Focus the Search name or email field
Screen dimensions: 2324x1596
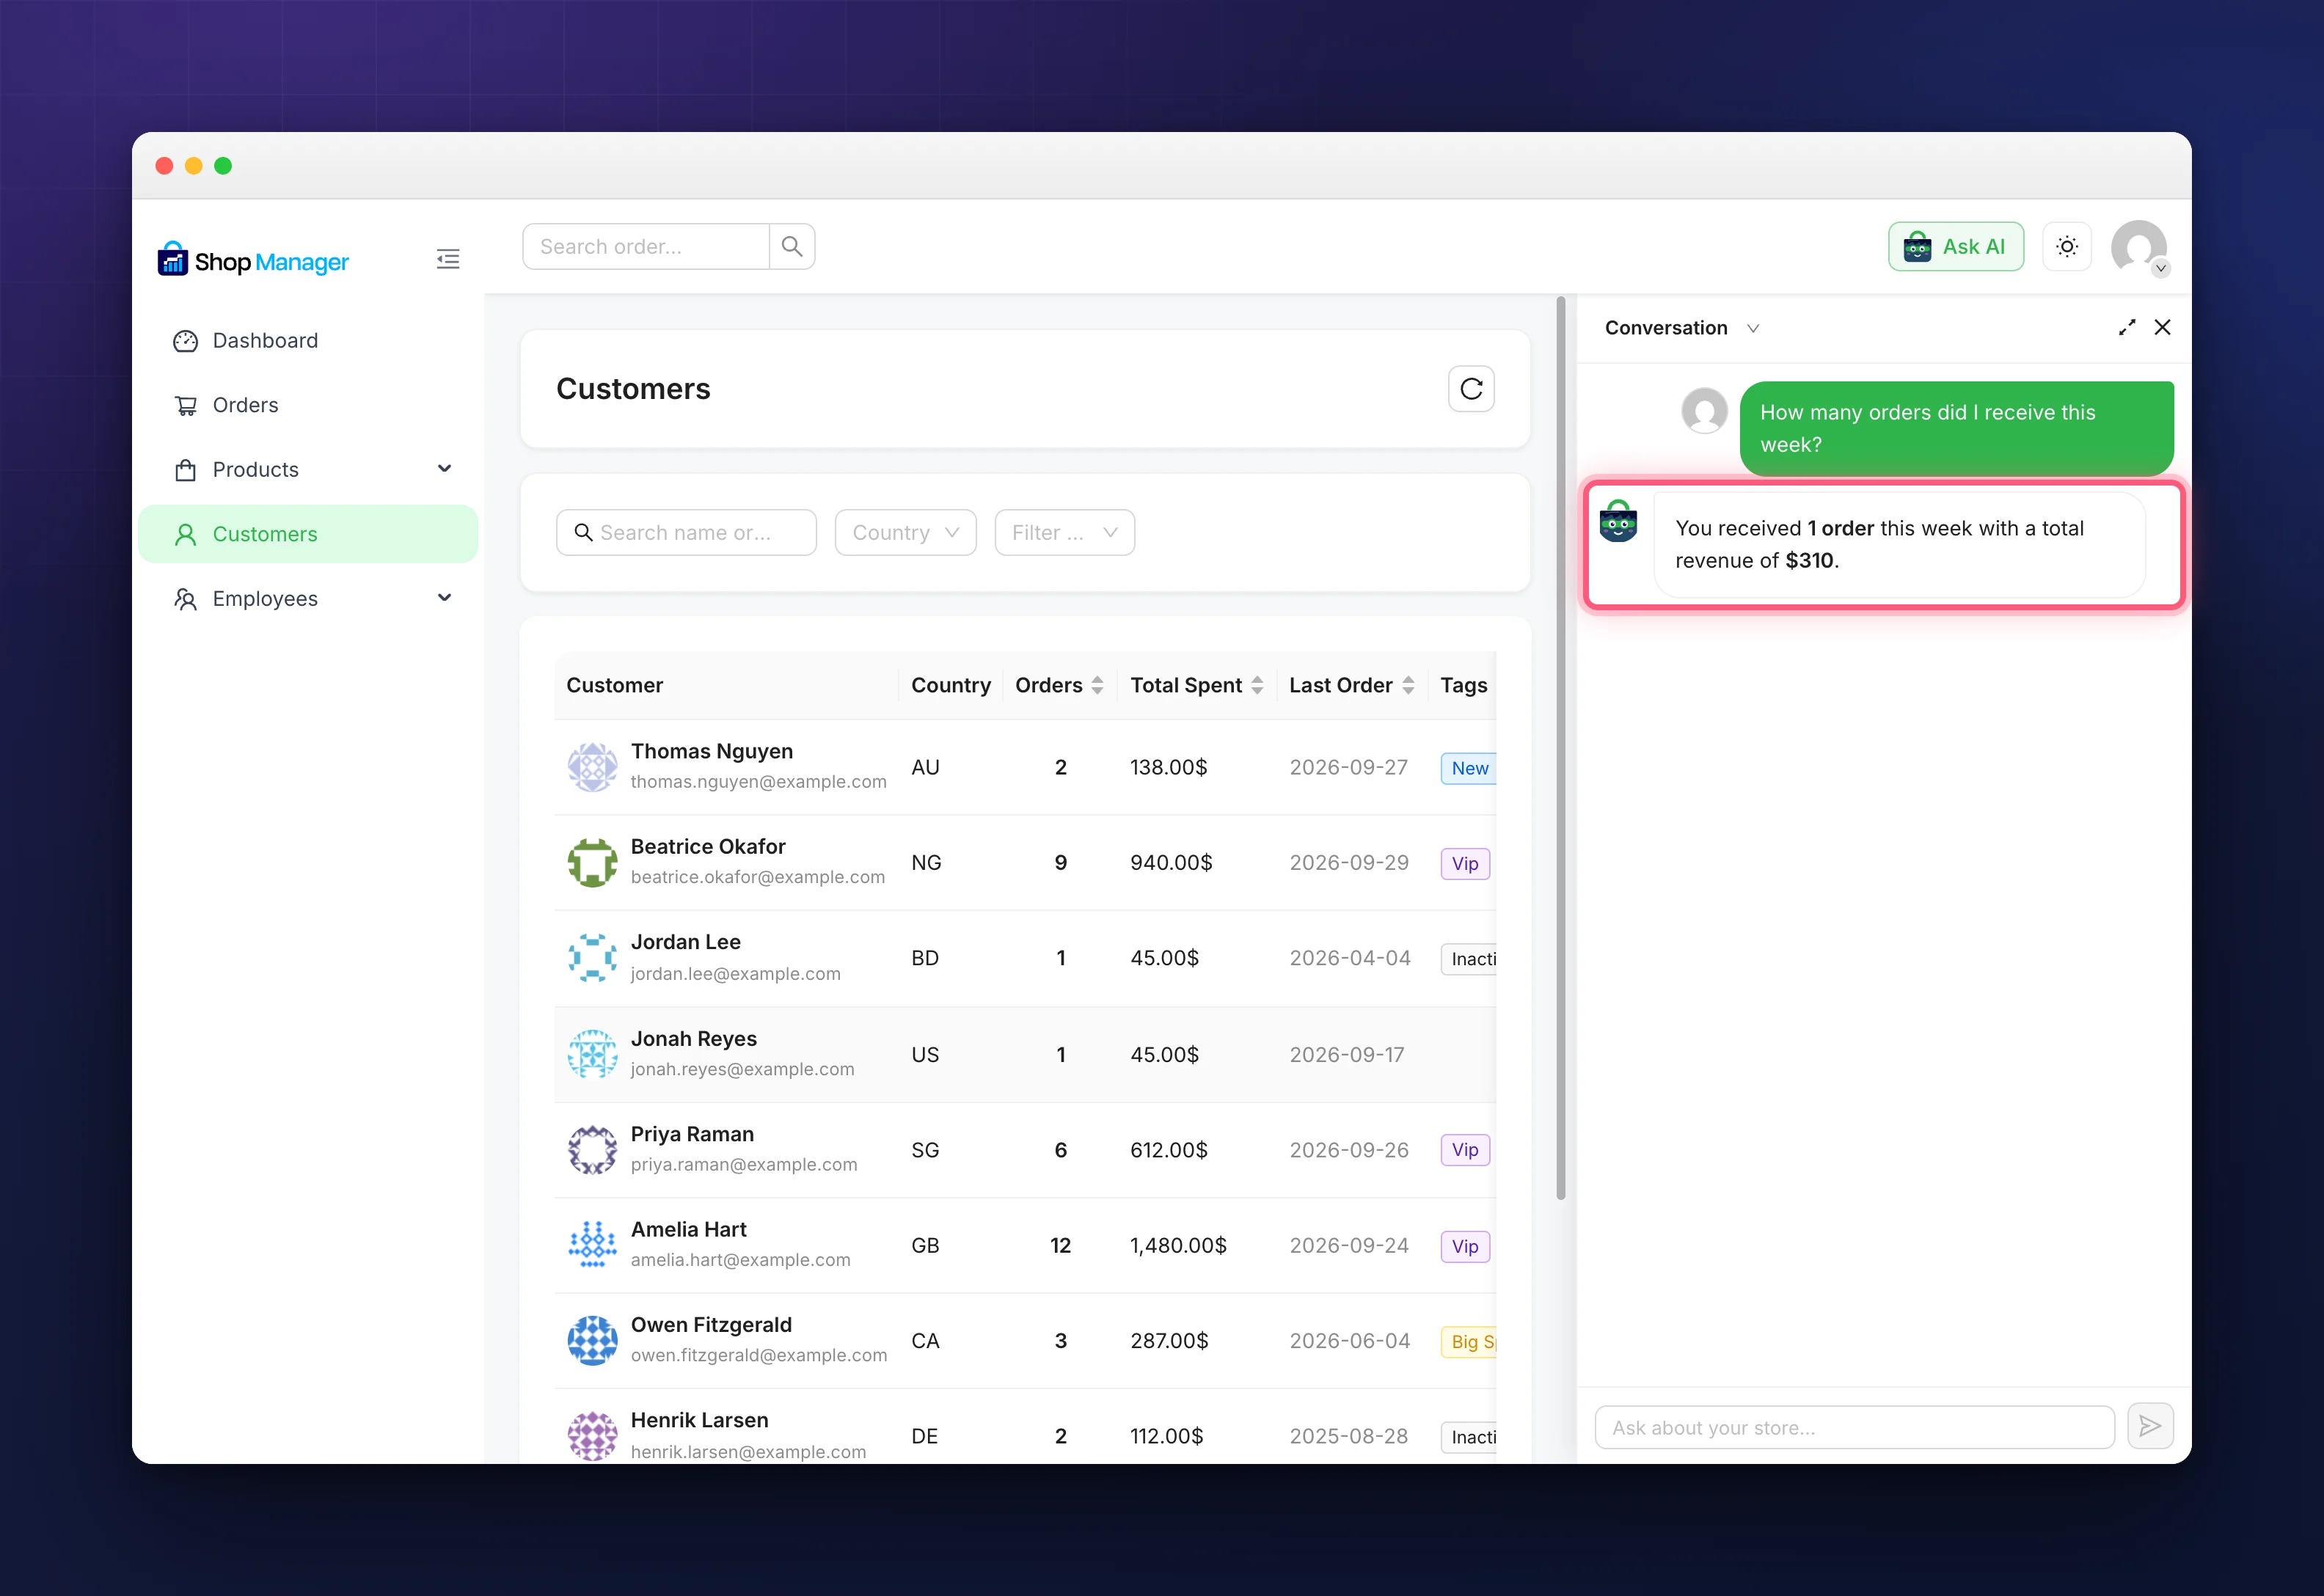pyautogui.click(x=686, y=533)
